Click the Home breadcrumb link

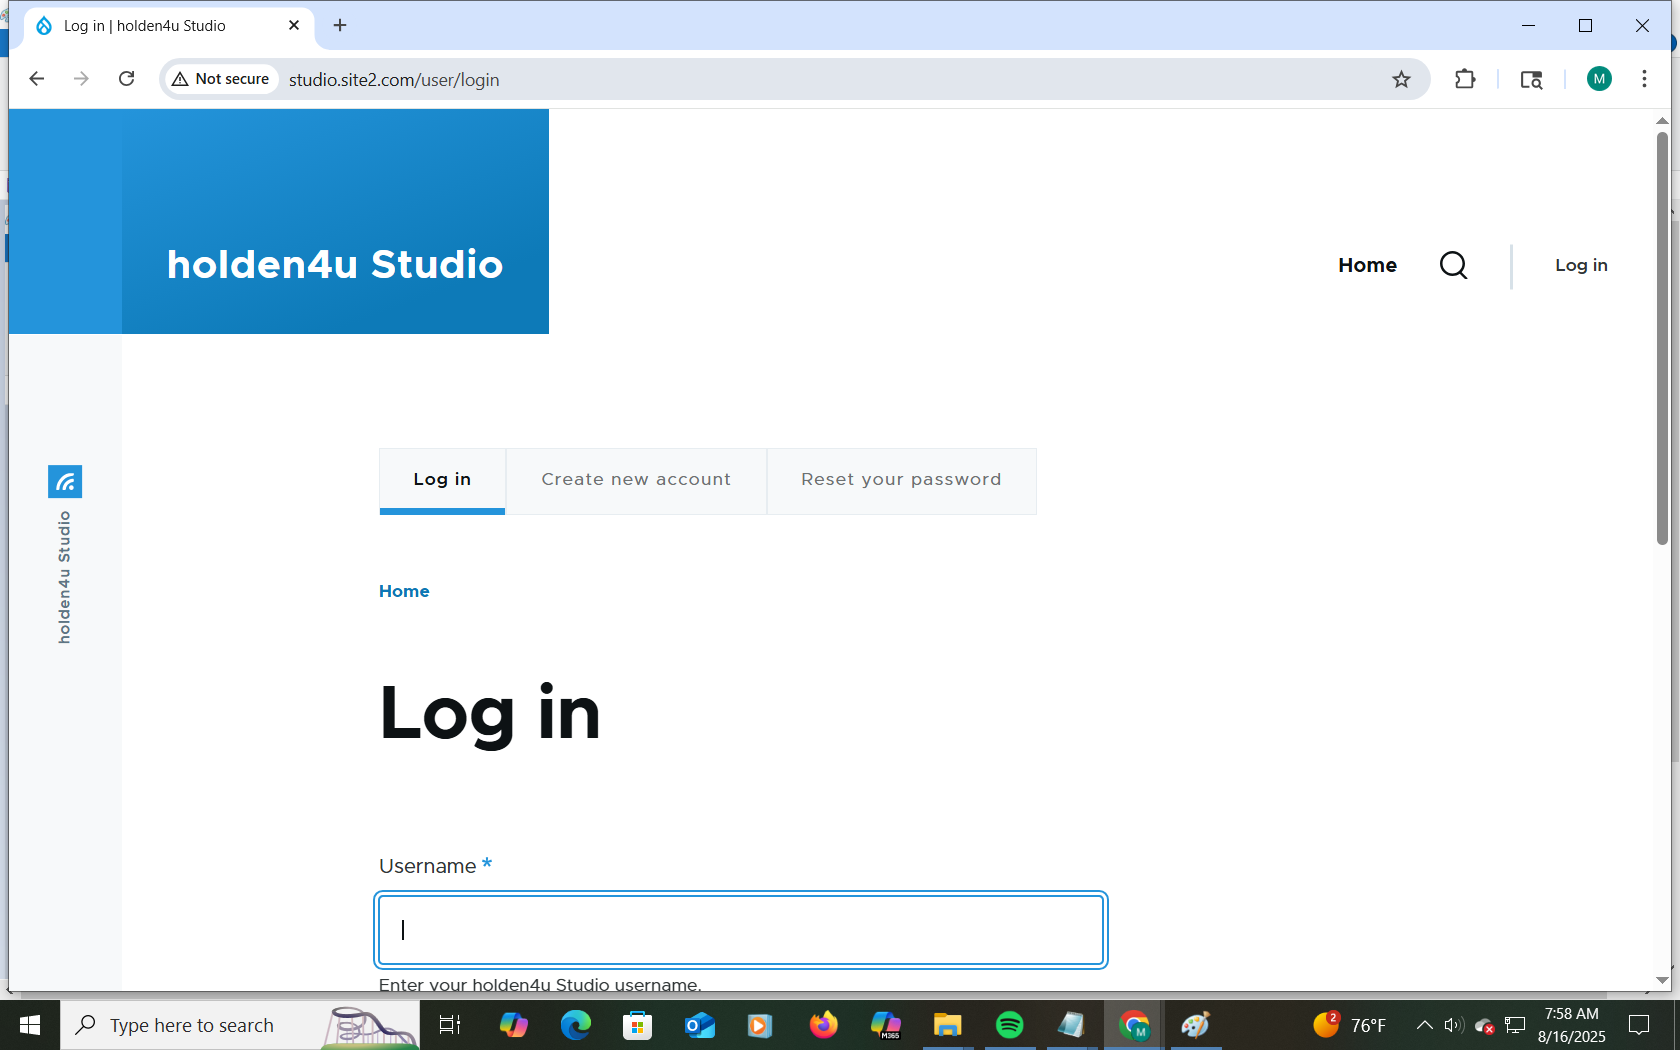(x=404, y=591)
